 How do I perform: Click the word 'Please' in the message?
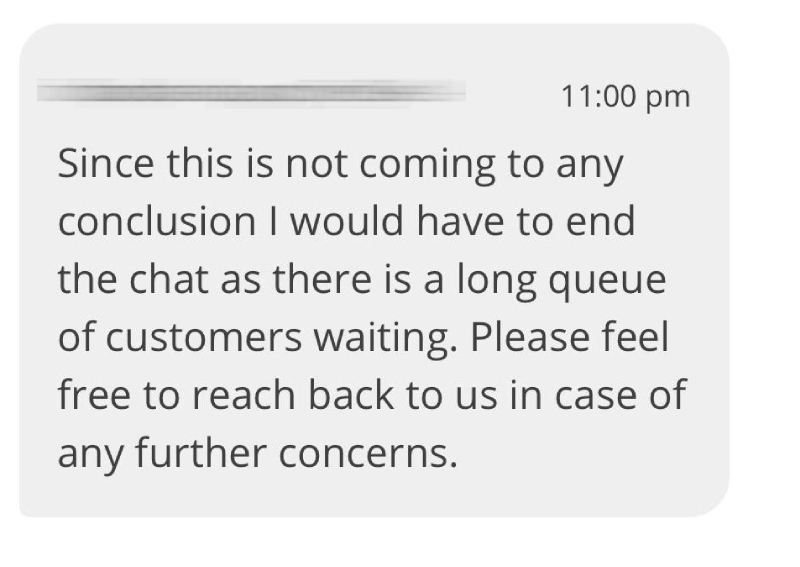tap(530, 337)
